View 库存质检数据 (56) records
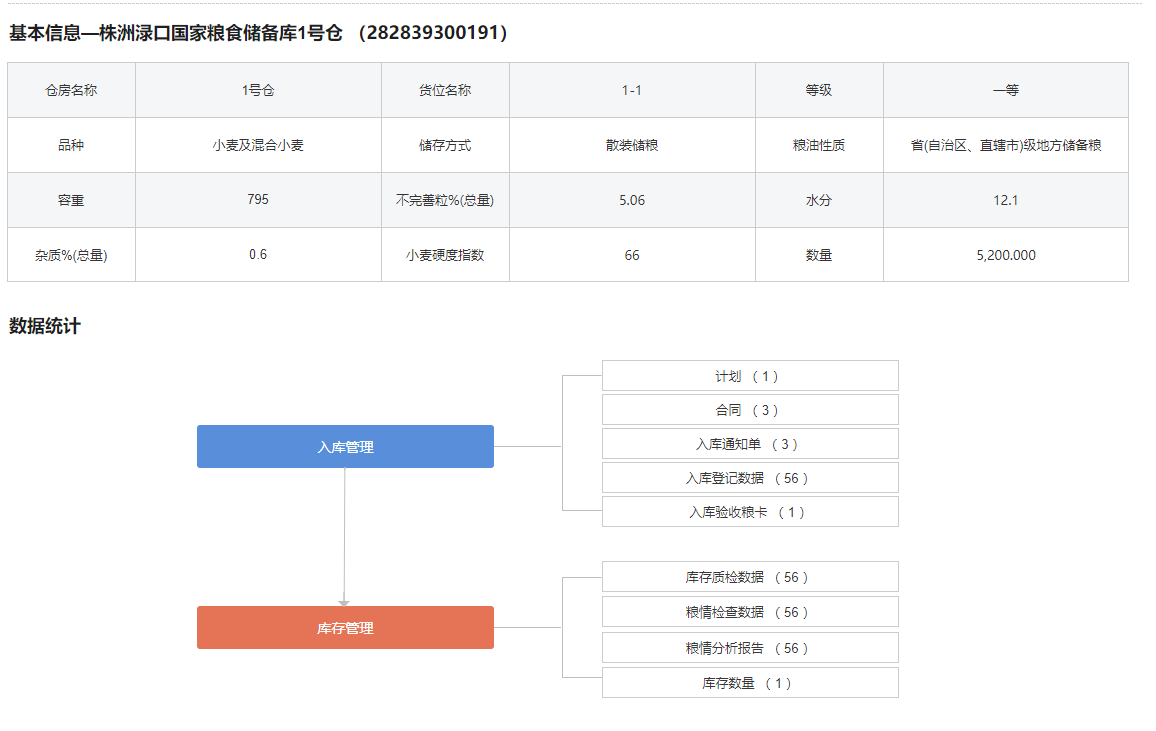 749,577
